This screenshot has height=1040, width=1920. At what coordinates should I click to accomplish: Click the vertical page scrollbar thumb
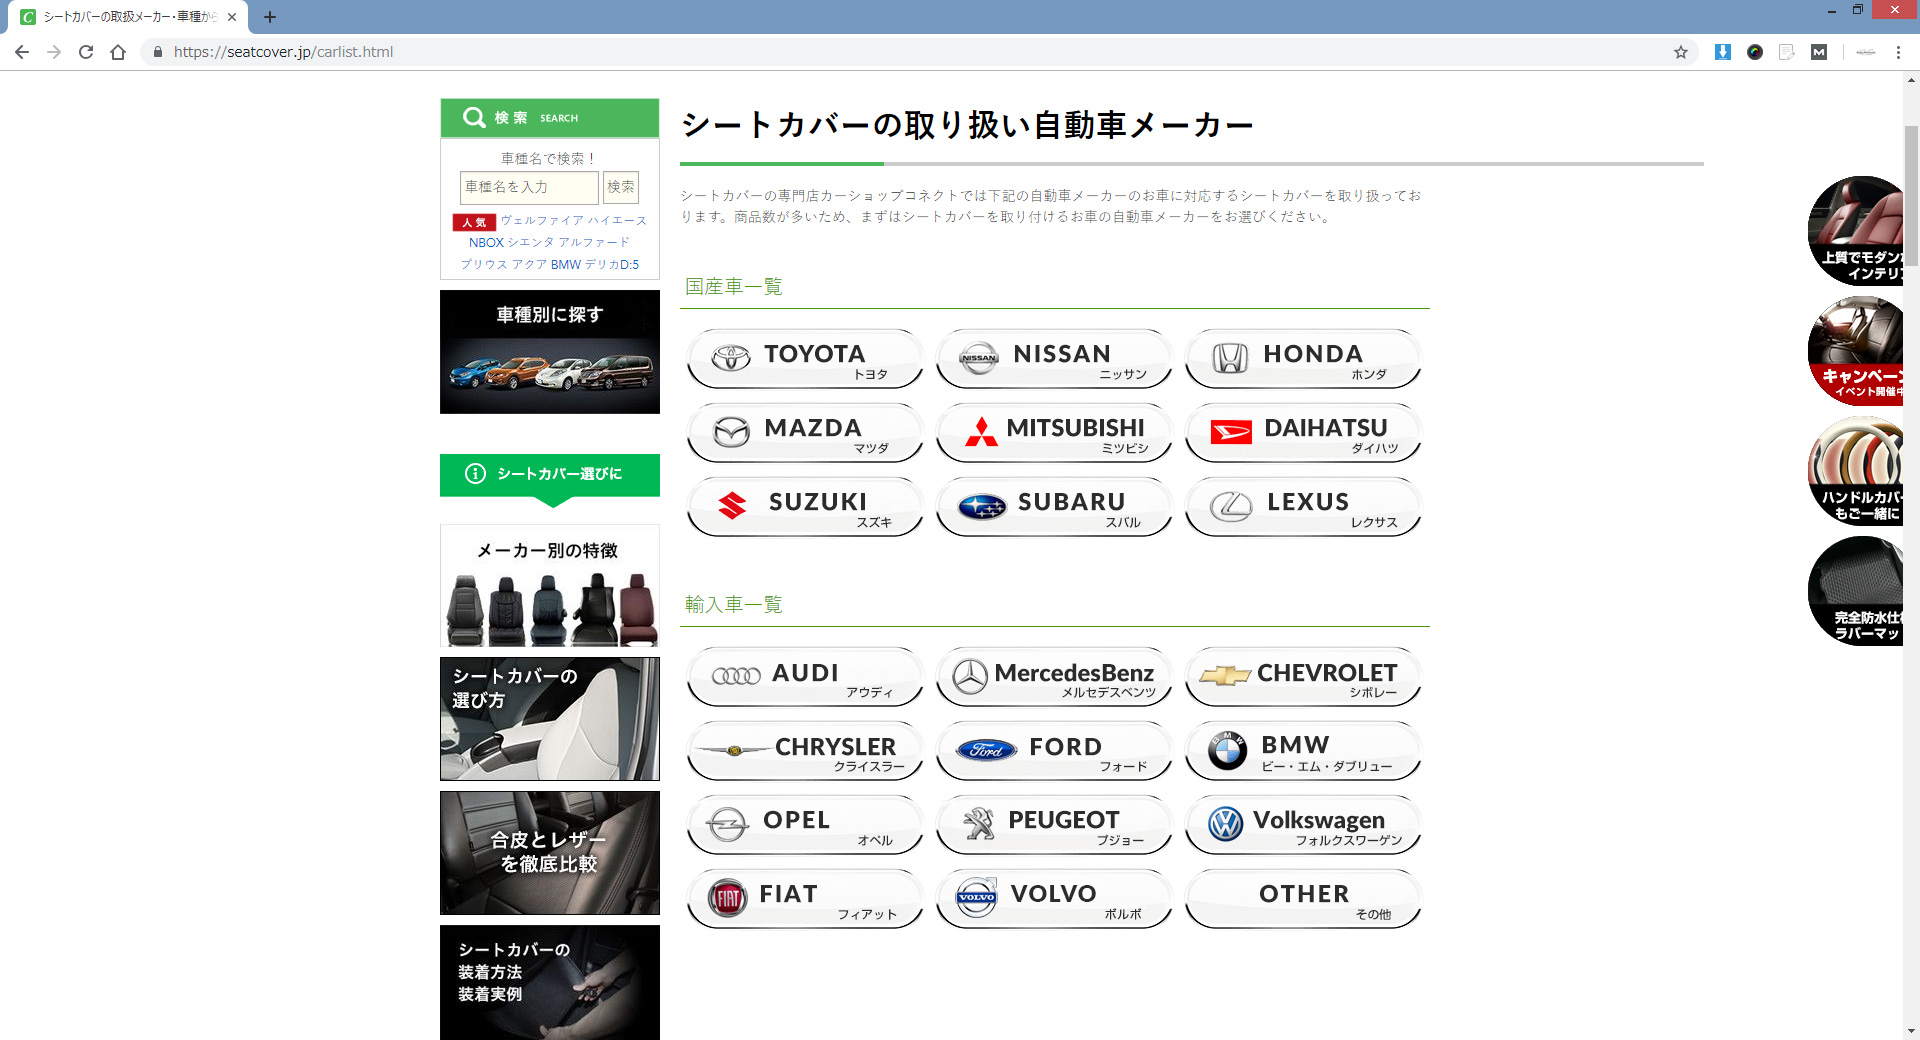(1911, 196)
